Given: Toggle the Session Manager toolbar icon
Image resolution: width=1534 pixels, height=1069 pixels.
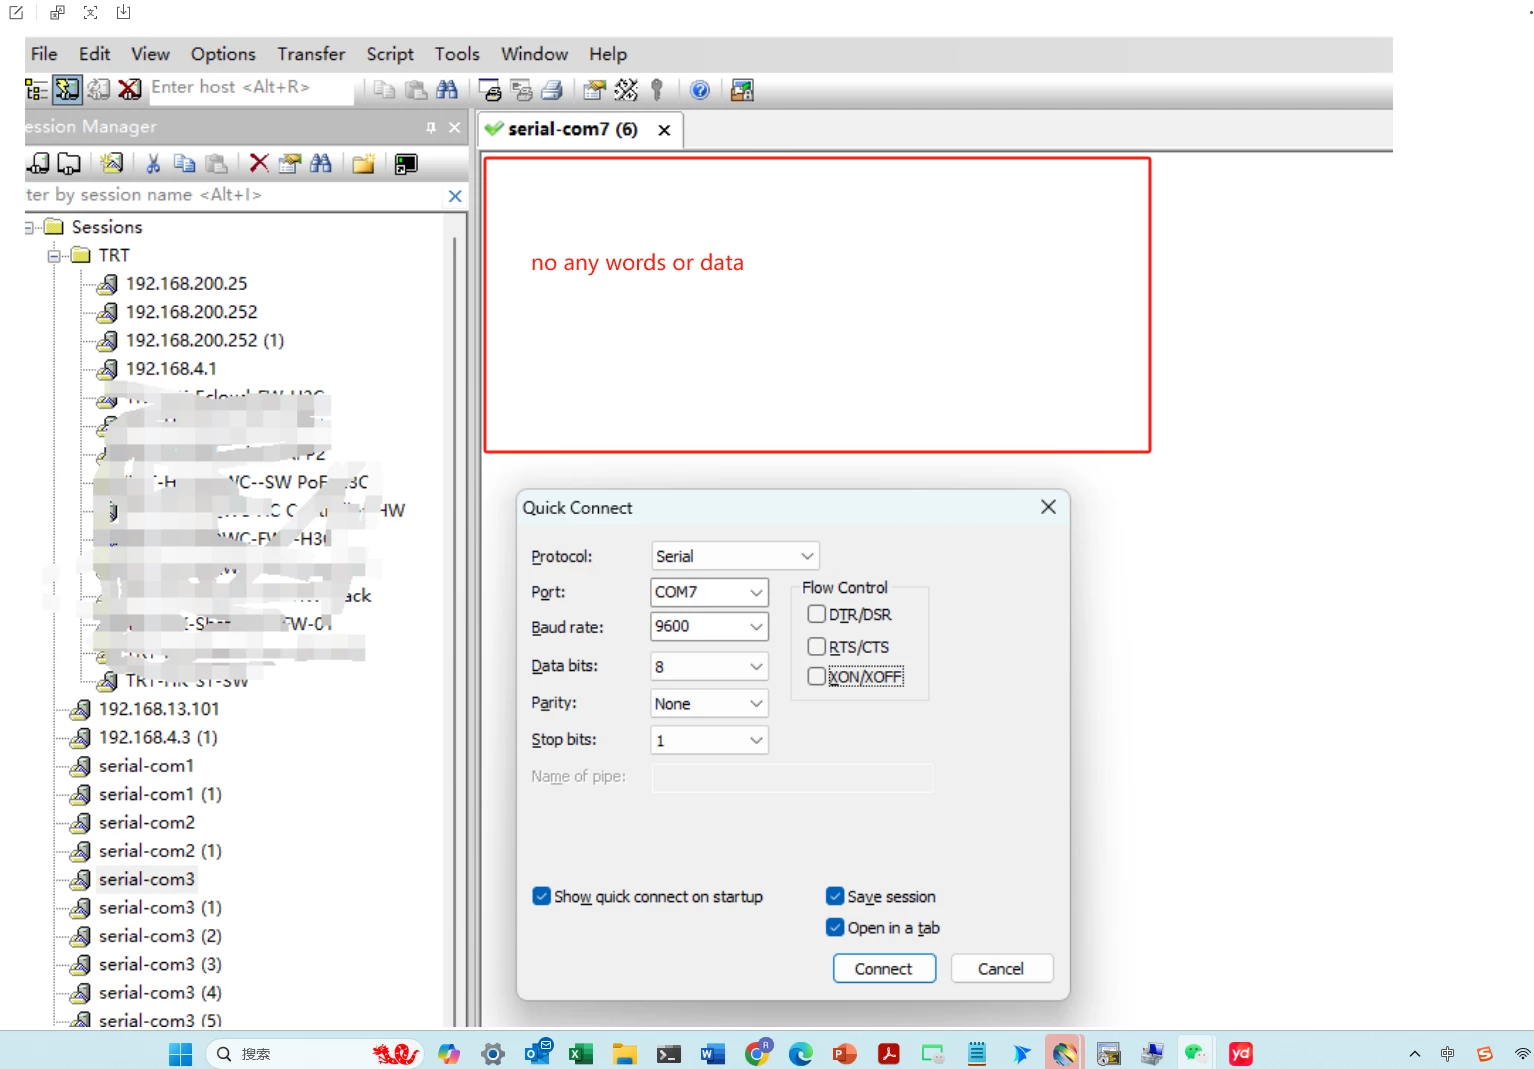Looking at the screenshot, I should pyautogui.click(x=36, y=90).
